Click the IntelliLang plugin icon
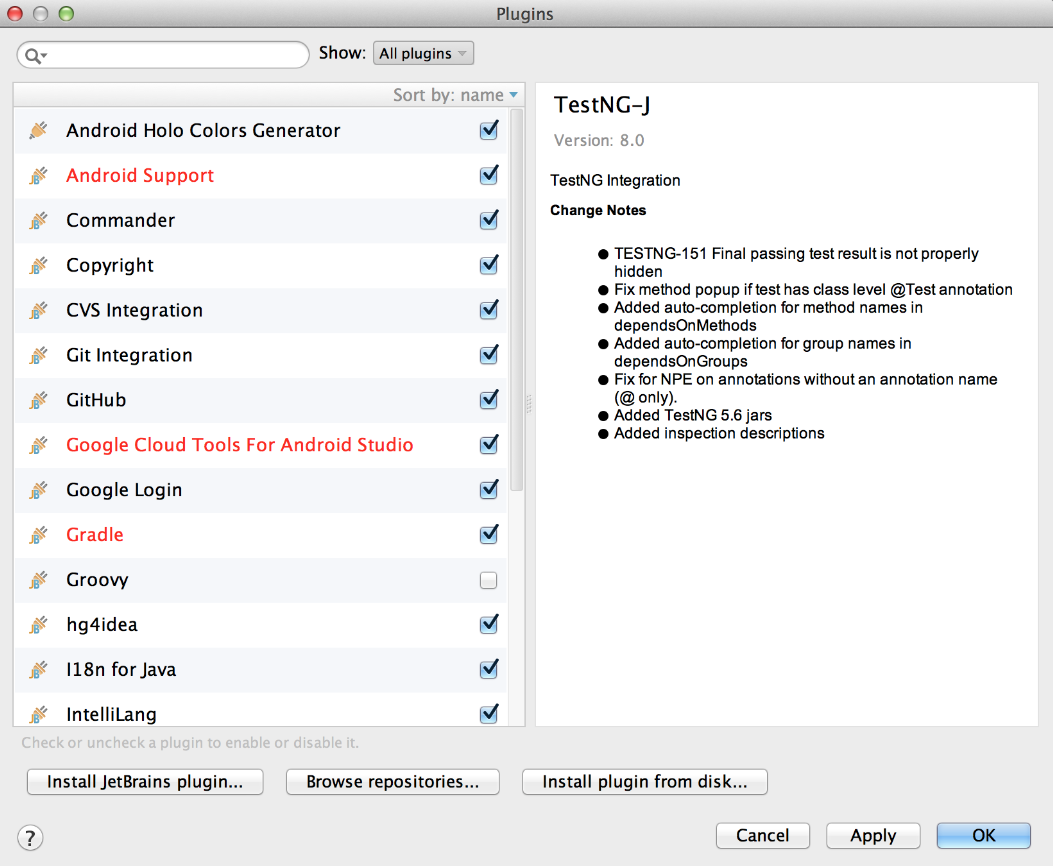Image resolution: width=1053 pixels, height=866 pixels. pyautogui.click(x=38, y=715)
